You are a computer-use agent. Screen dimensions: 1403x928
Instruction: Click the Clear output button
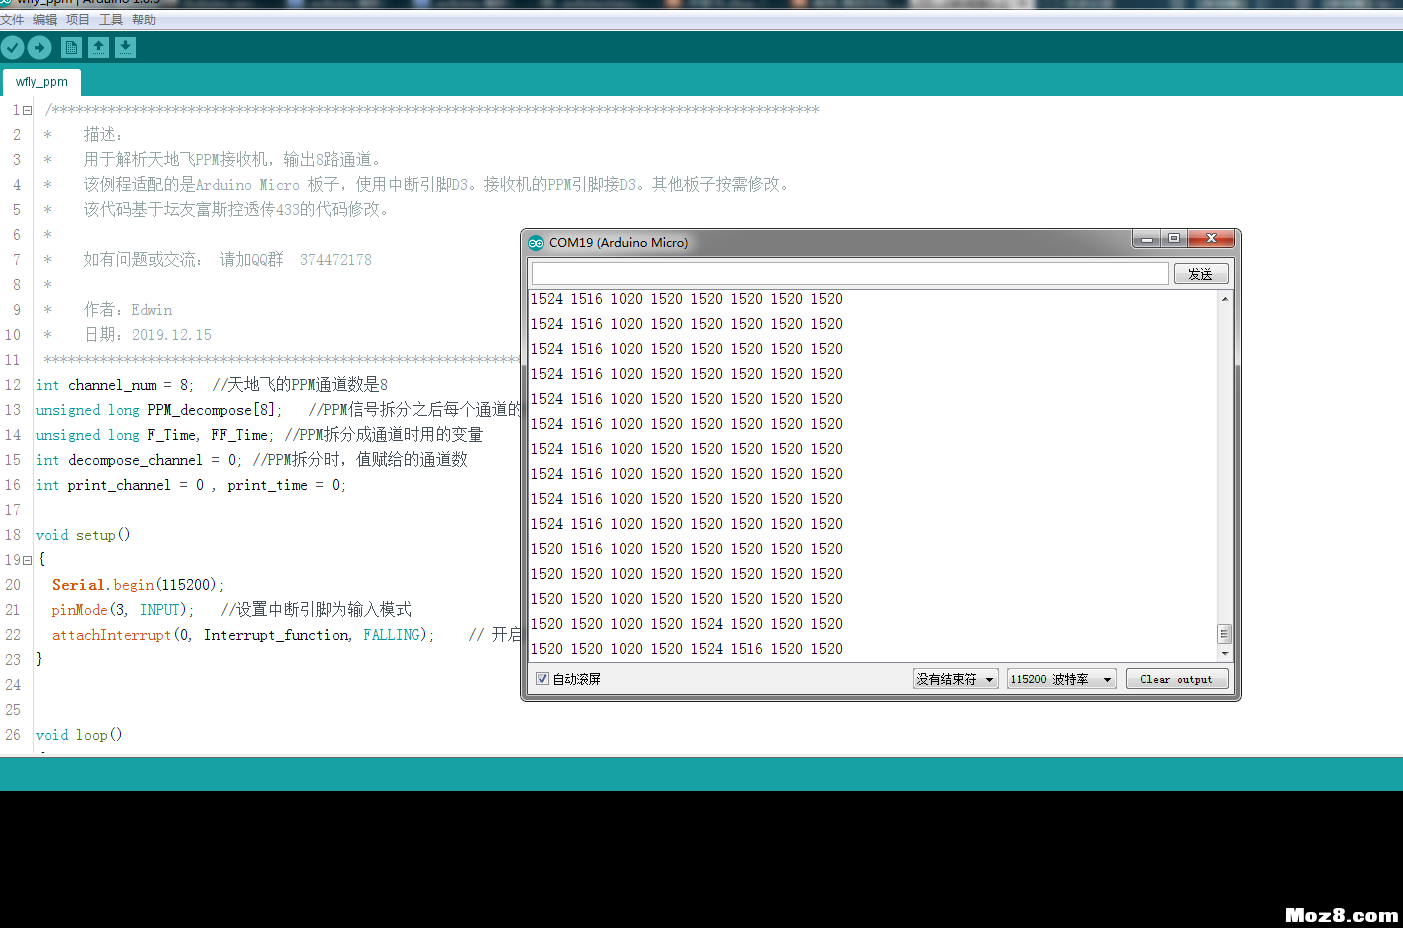click(1176, 679)
